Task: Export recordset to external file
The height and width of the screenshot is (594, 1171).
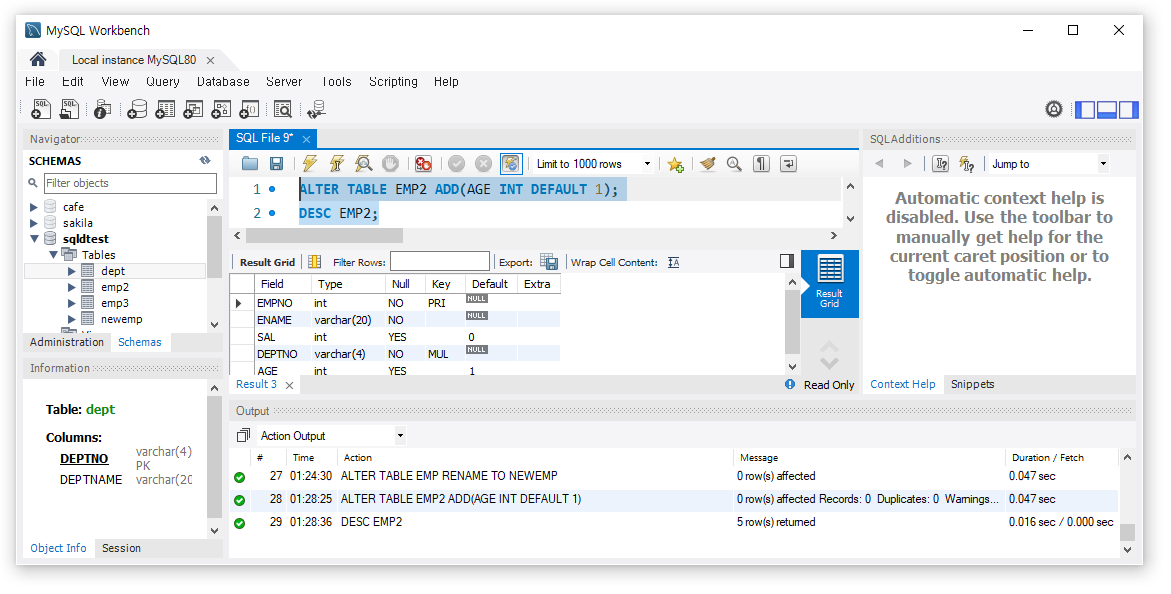Action: point(549,262)
